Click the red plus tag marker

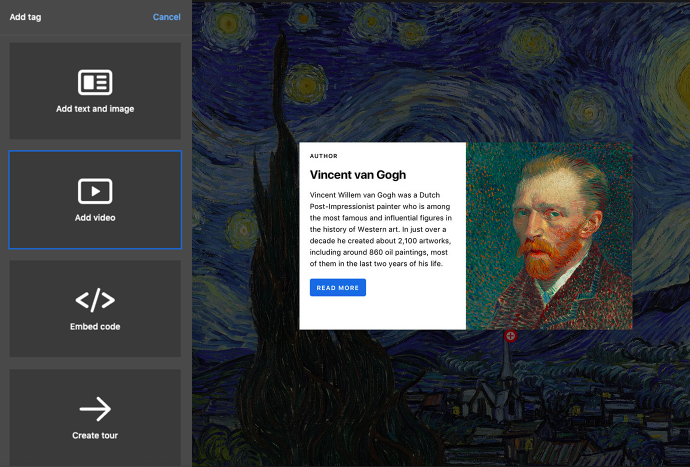click(510, 336)
